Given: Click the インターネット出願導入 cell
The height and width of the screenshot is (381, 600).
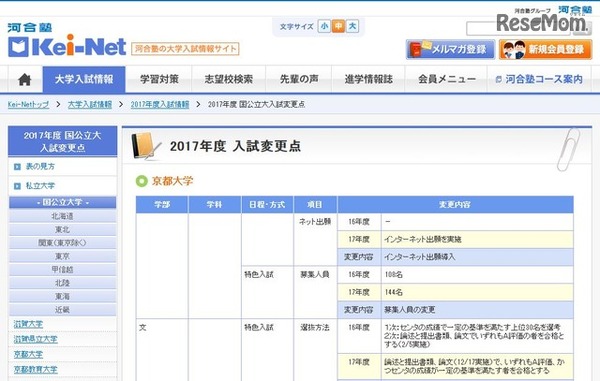Looking at the screenshot, I should point(477,257).
